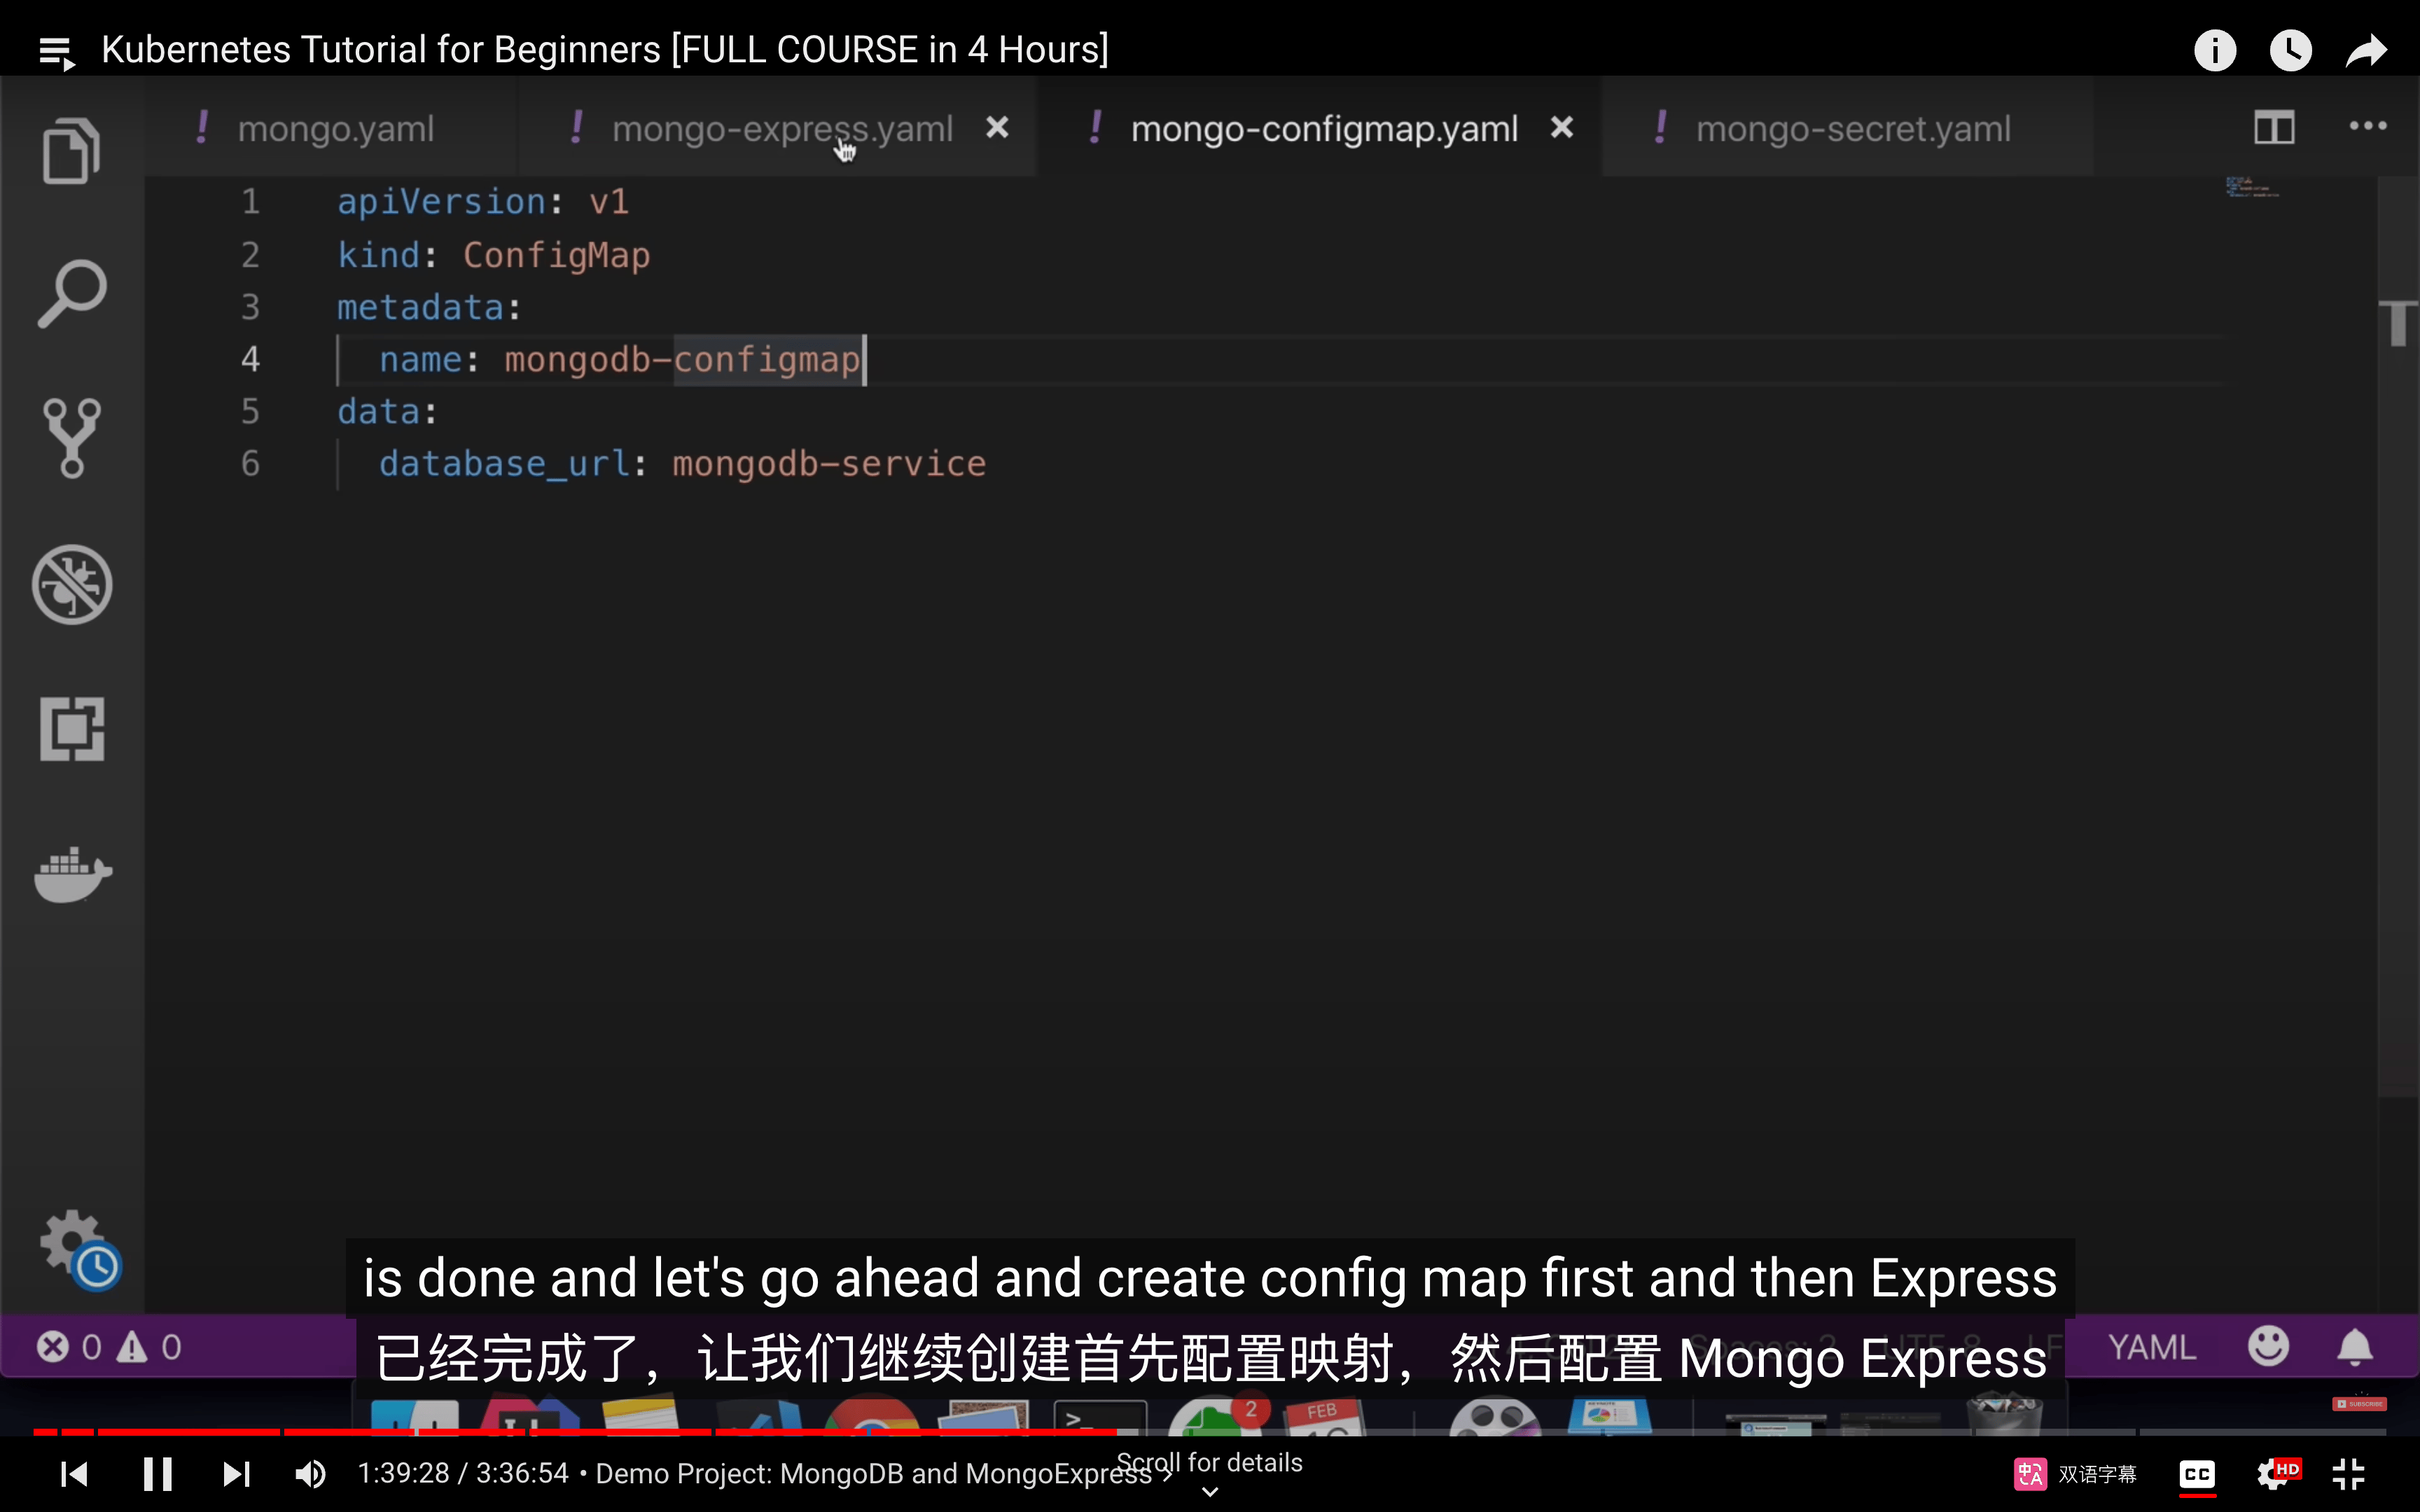Share the video with arrow icon
The height and width of the screenshot is (1512, 2420).
point(2366,50)
